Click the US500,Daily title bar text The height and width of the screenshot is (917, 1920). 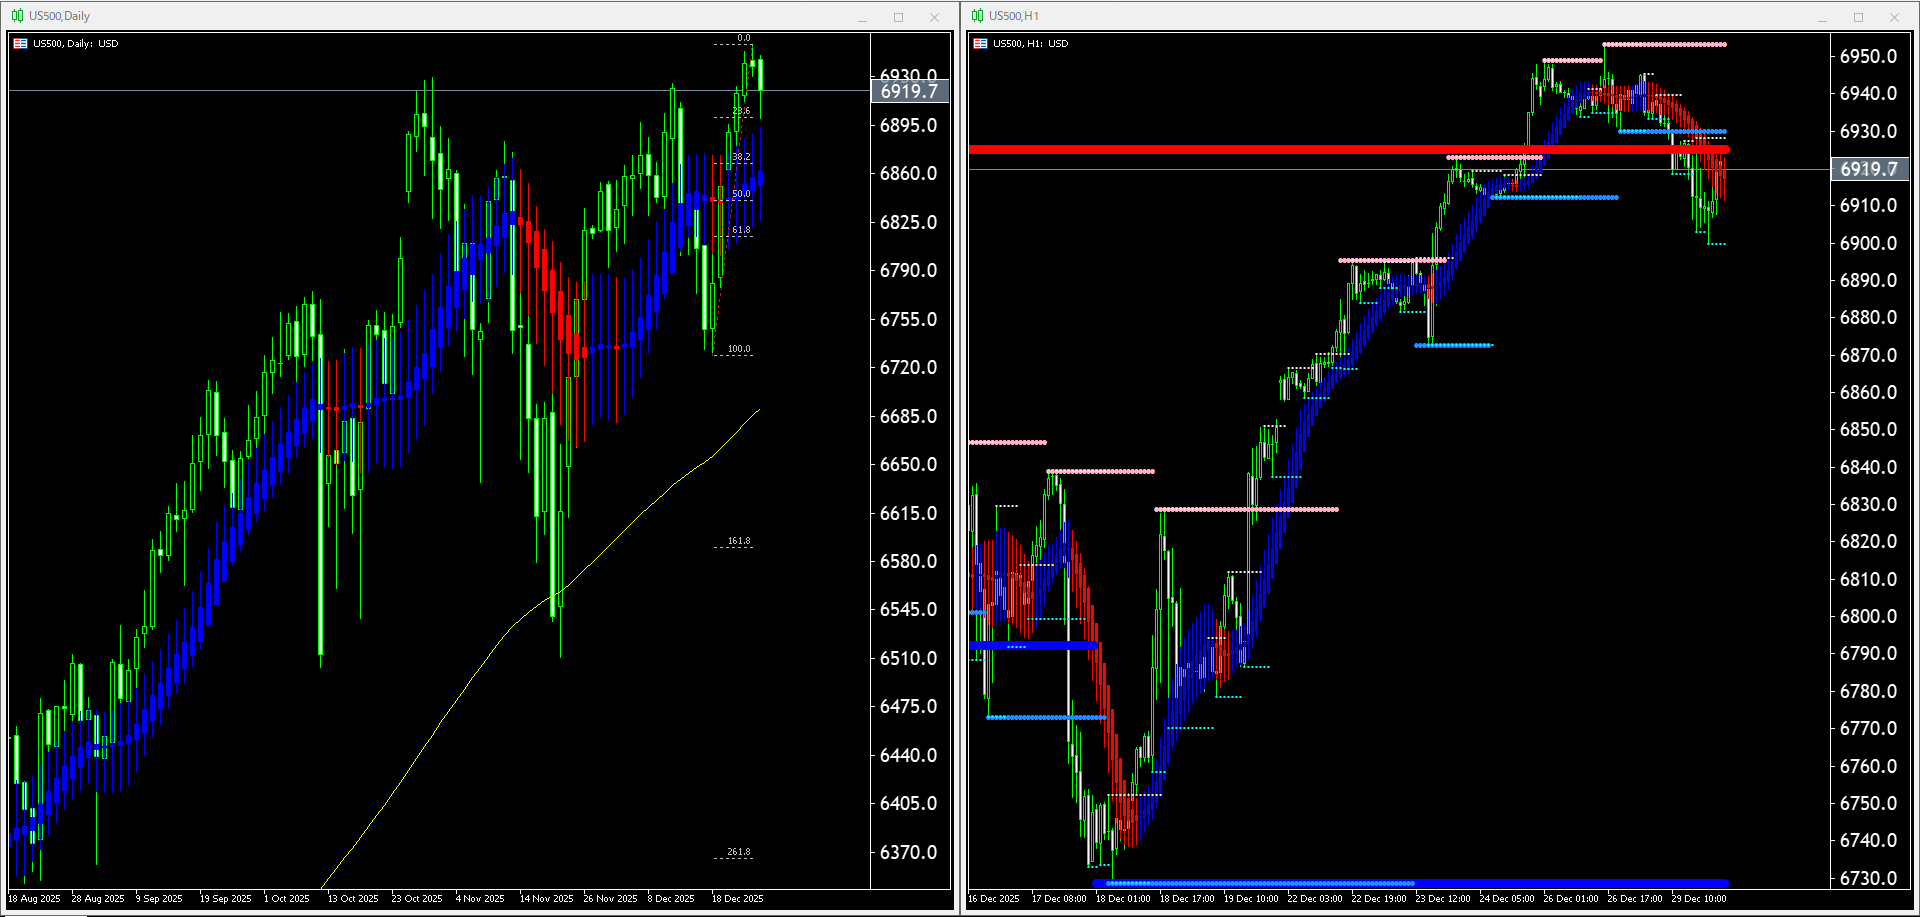click(x=59, y=16)
